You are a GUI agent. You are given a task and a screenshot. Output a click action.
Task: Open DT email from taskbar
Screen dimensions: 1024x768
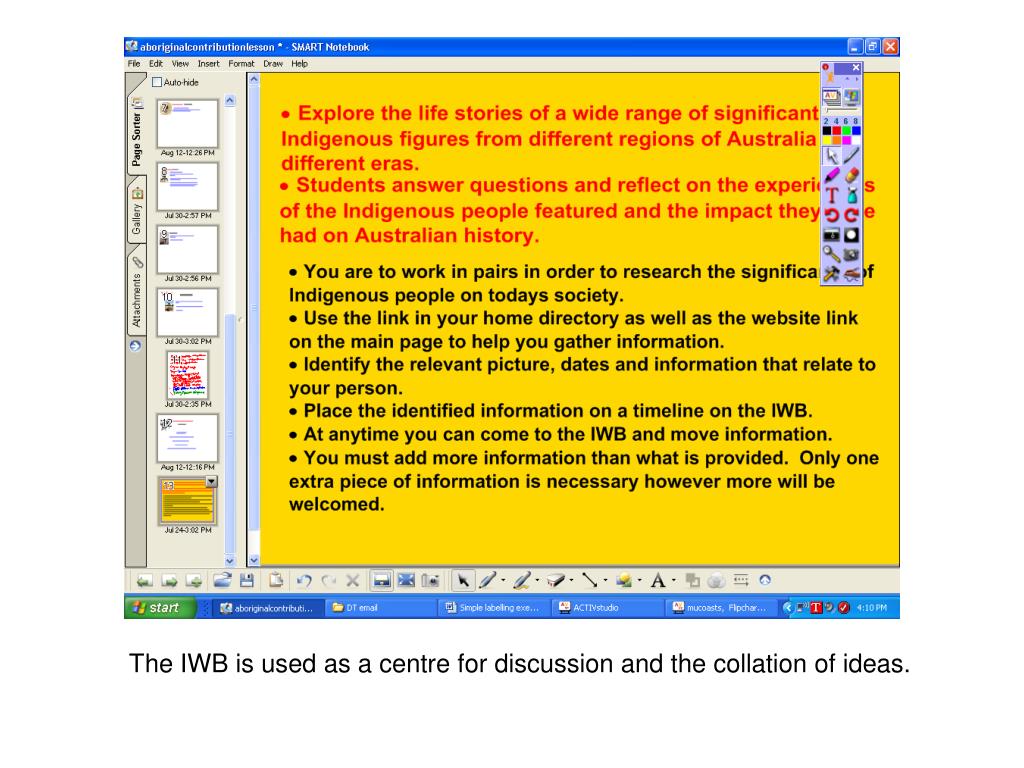(382, 607)
